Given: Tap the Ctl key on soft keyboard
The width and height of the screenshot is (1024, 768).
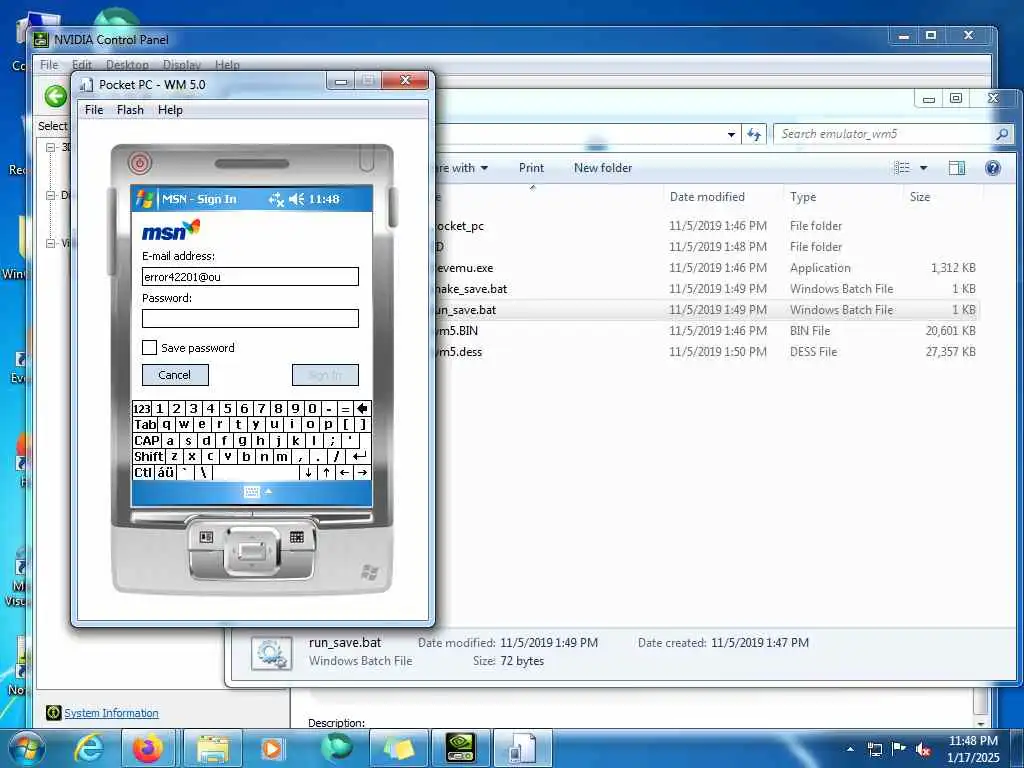Looking at the screenshot, I should pos(143,472).
